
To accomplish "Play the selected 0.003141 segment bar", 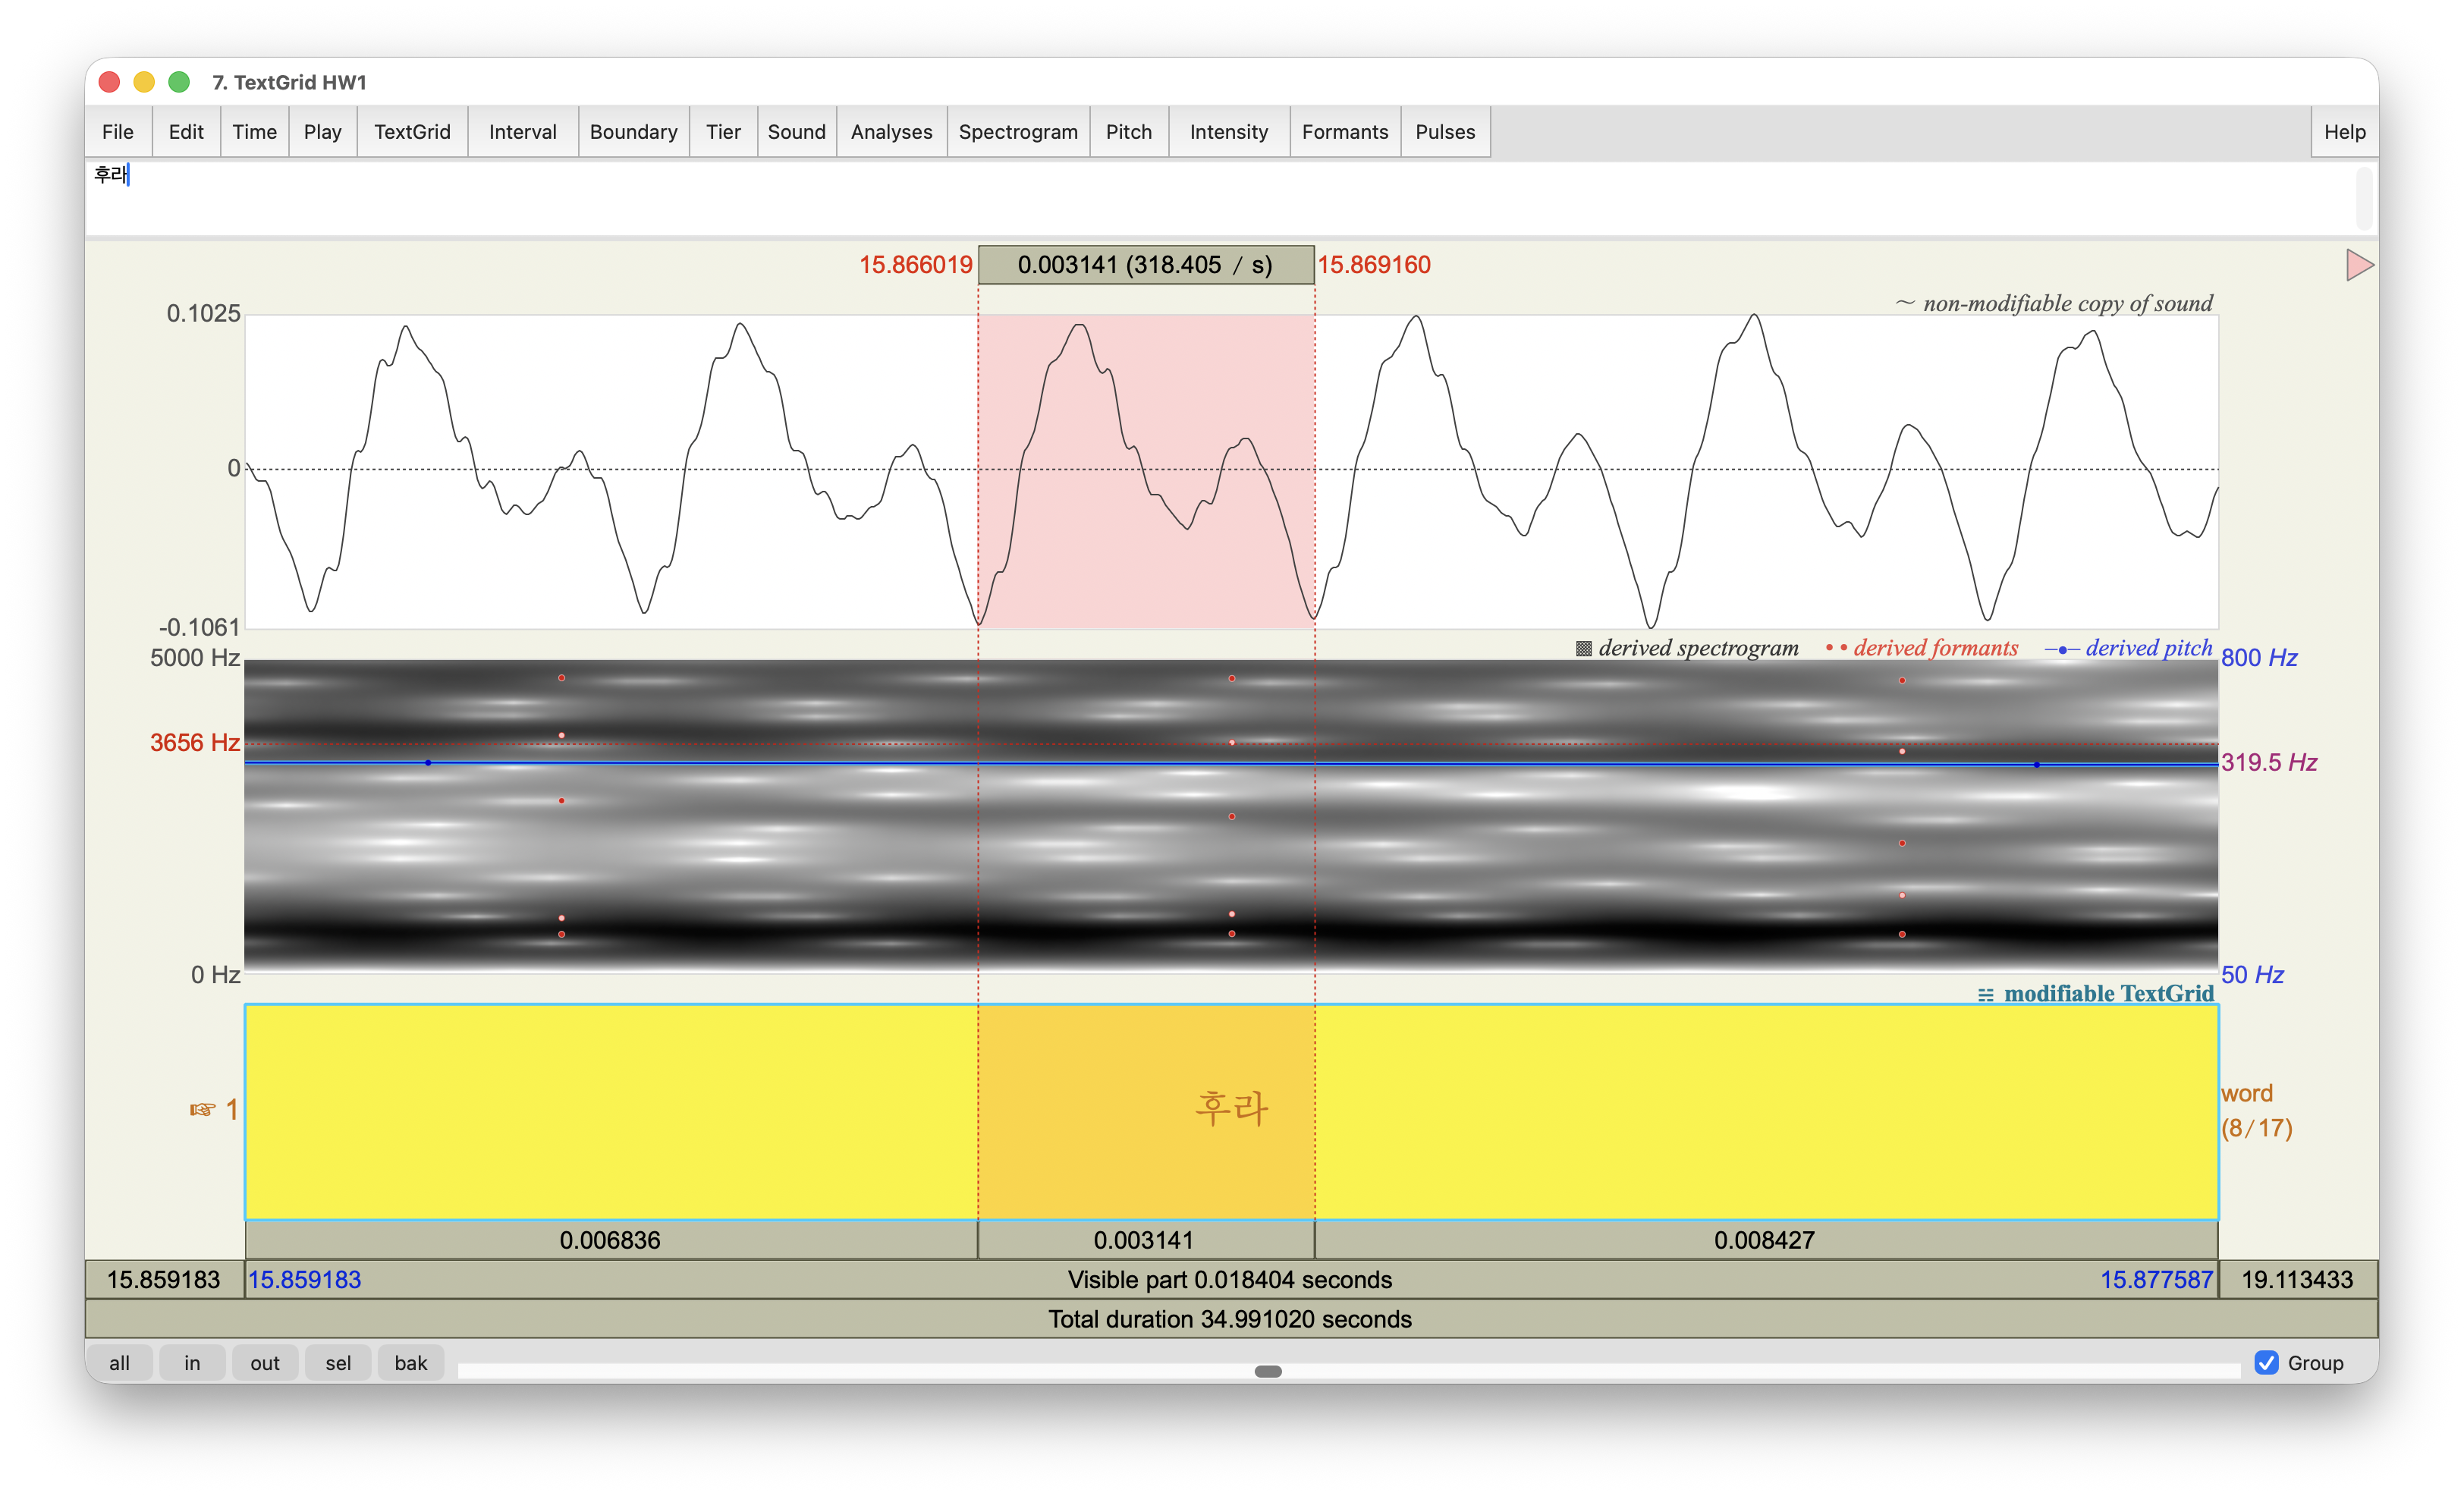I will [x=1145, y=1240].
